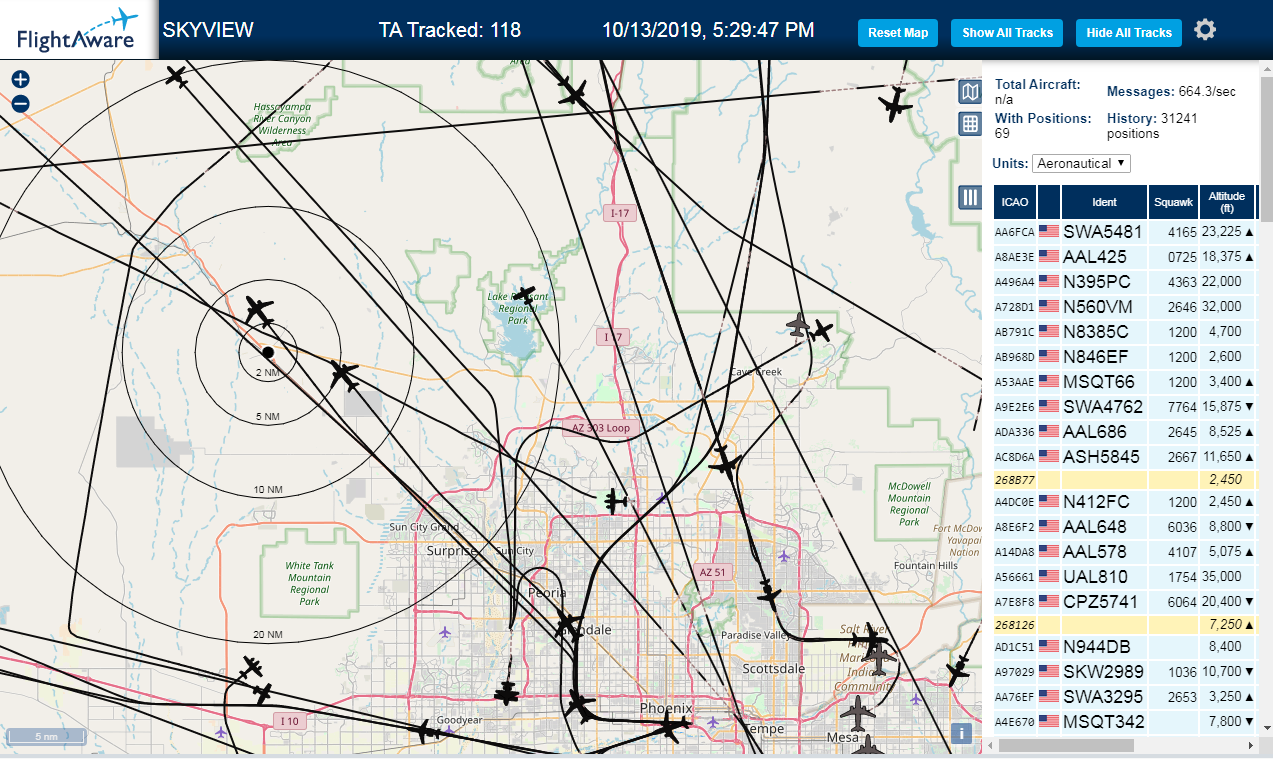Viewport: 1273px width, 759px height.
Task: Click the vertical scrollbar of the sidebar
Action: pyautogui.click(x=1266, y=150)
